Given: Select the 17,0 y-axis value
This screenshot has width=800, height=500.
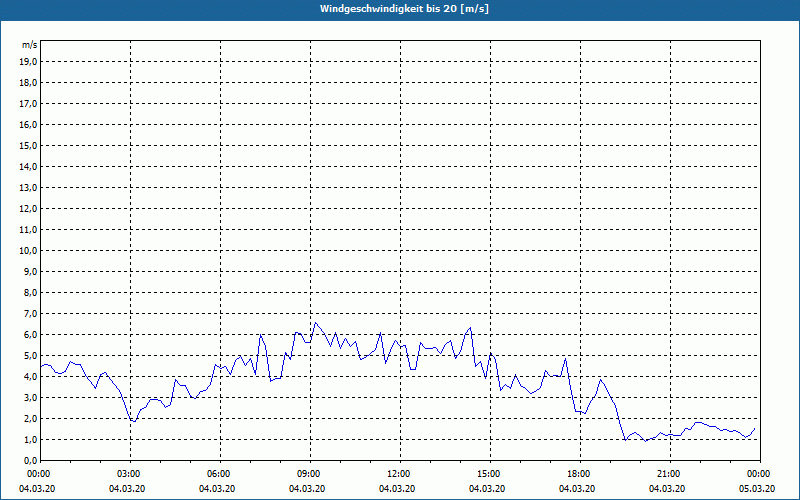Looking at the screenshot, I should click(28, 104).
